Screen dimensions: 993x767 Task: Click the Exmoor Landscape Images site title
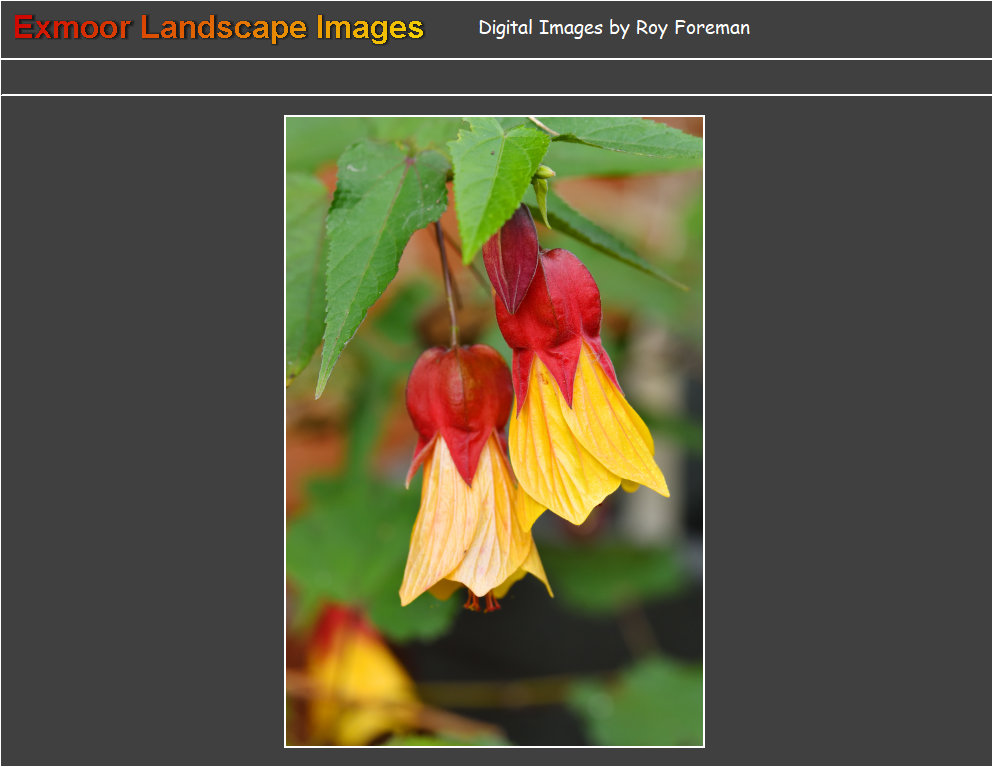click(219, 28)
